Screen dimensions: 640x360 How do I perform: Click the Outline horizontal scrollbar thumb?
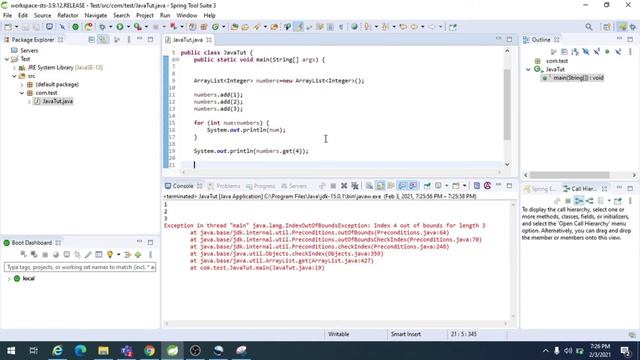pyautogui.click(x=569, y=175)
